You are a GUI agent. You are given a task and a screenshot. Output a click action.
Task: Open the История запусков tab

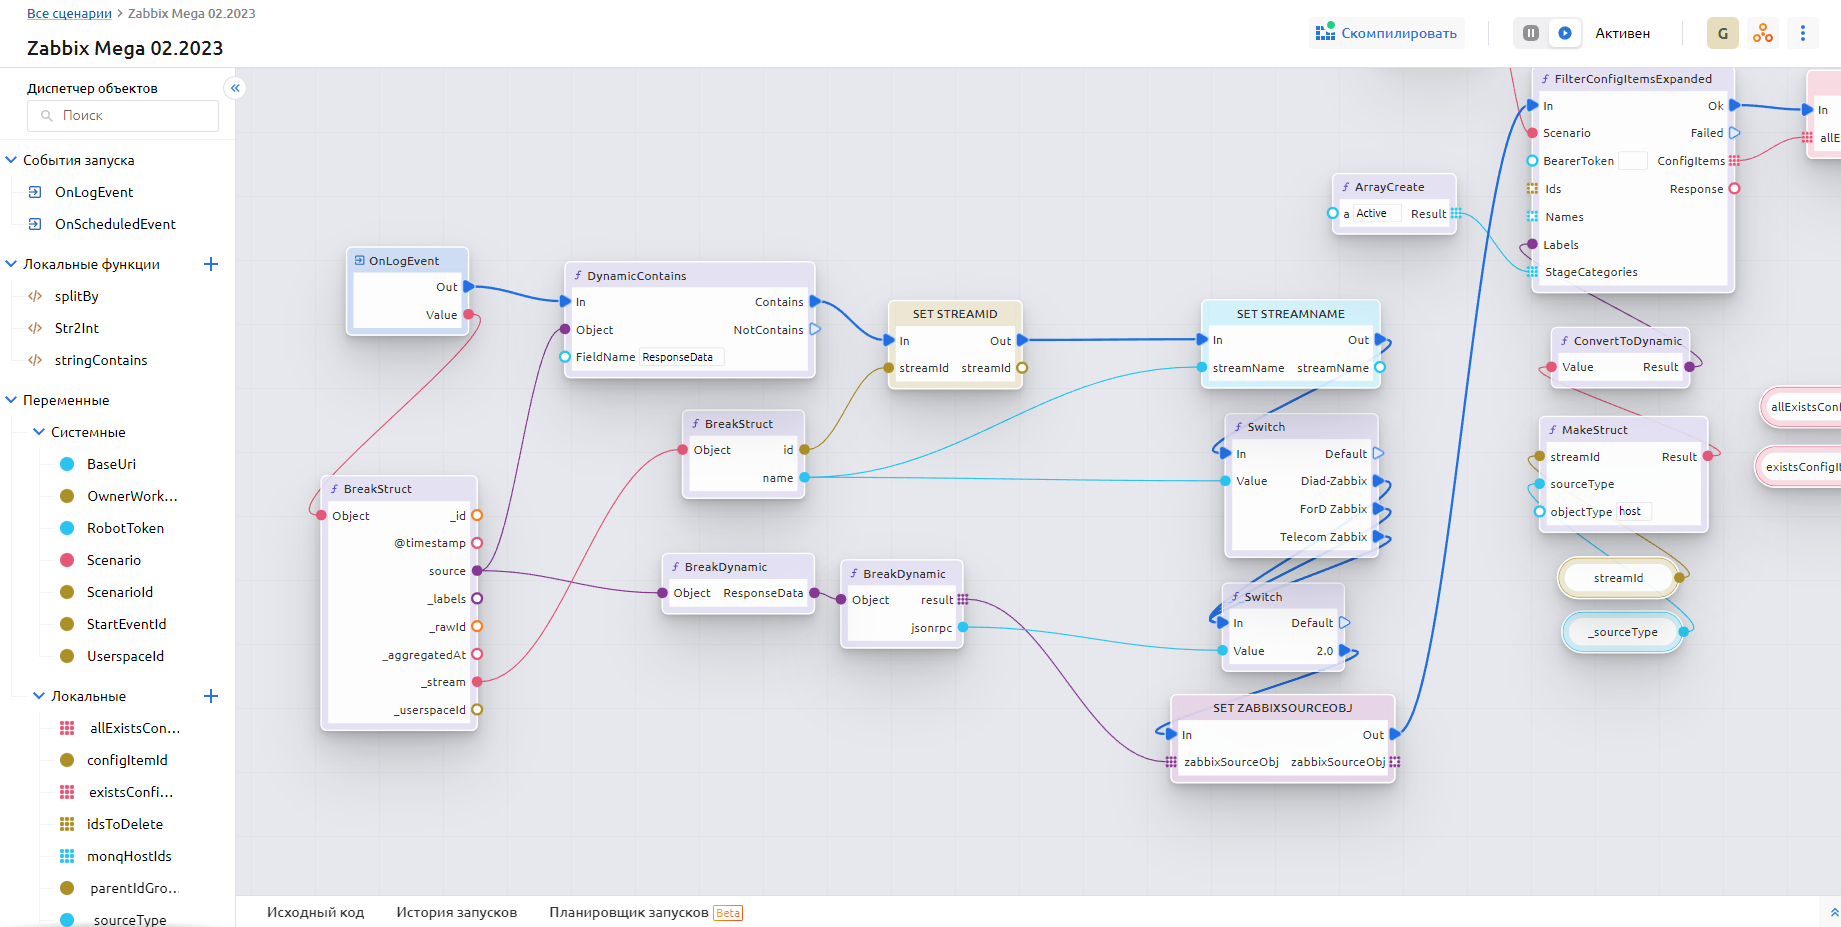coord(456,912)
